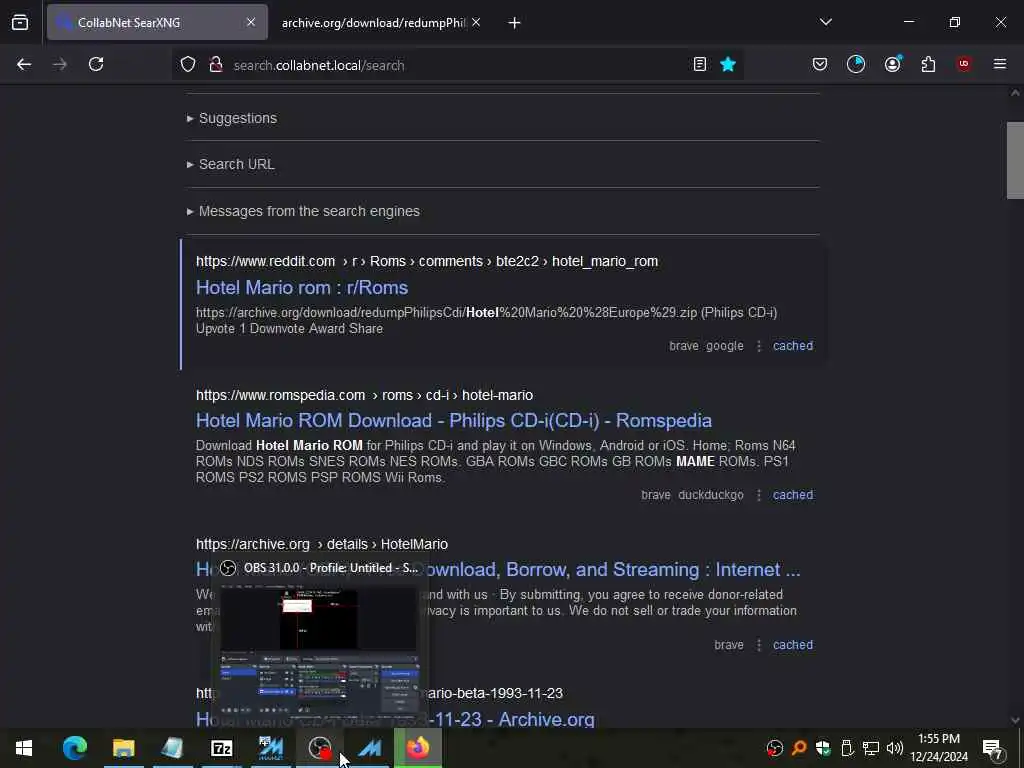Launch Microsoft Edge from taskbar
This screenshot has width=1024, height=768.
pyautogui.click(x=74, y=748)
